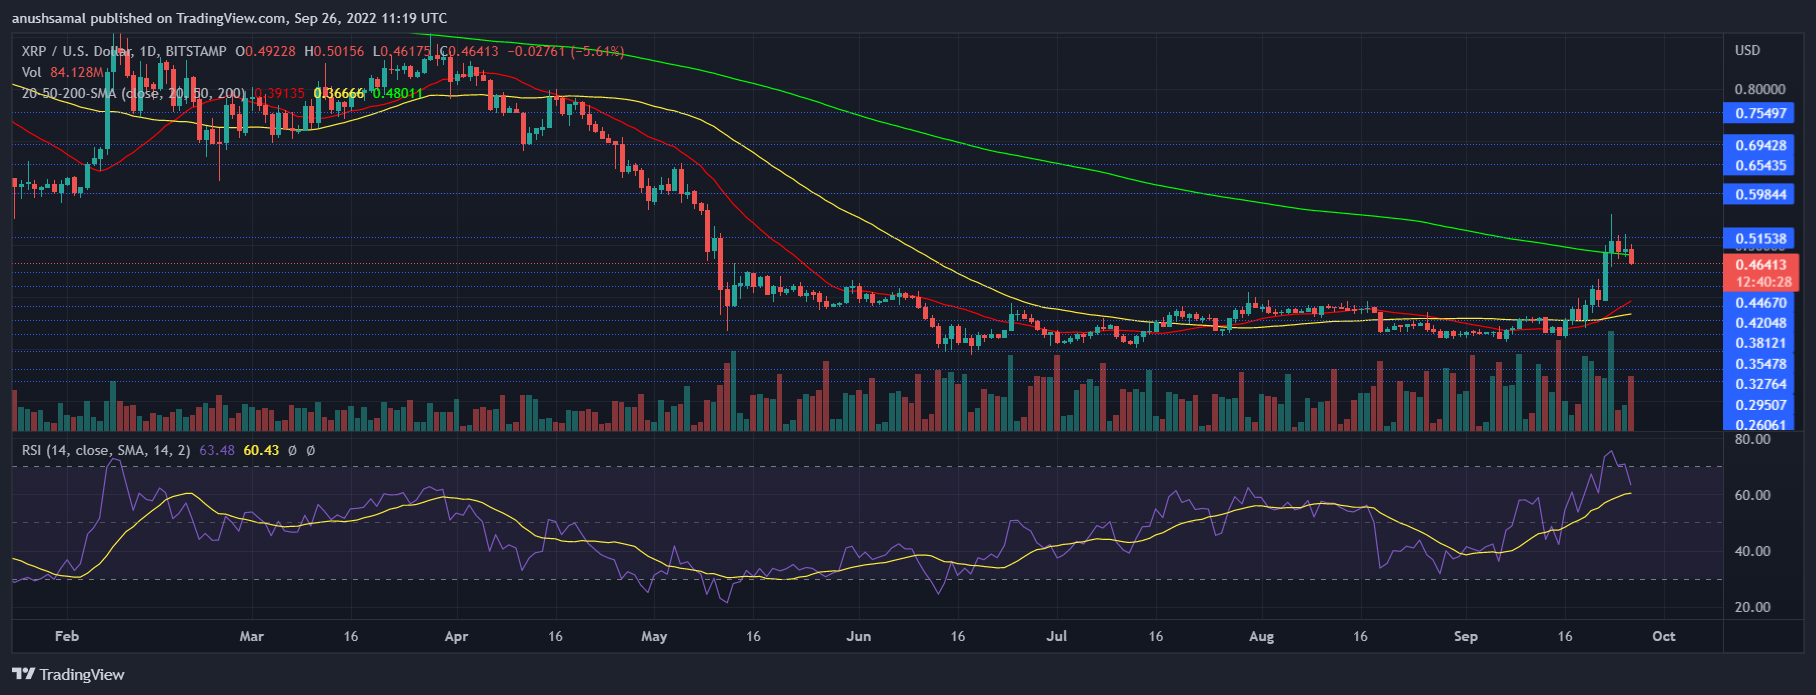Click the 0.42048 price level label
This screenshot has height=695, width=1816.
pyautogui.click(x=1760, y=322)
